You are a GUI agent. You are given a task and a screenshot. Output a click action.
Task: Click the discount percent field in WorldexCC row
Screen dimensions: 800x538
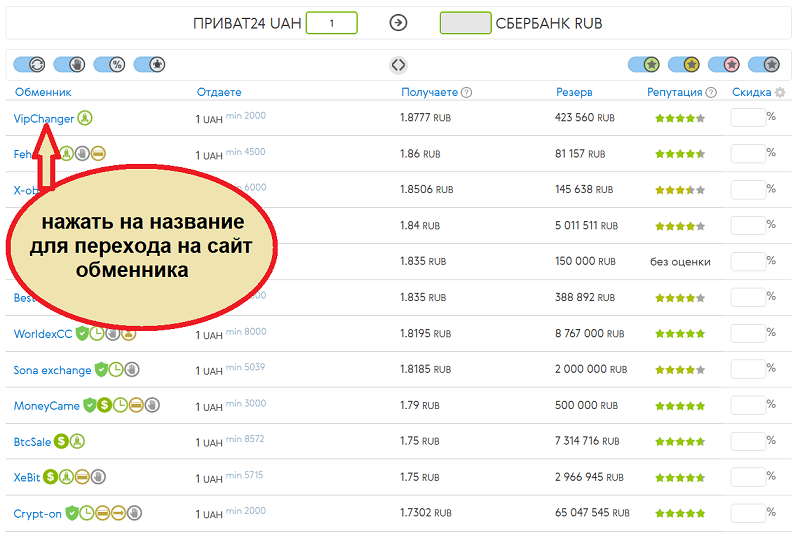pyautogui.click(x=748, y=333)
